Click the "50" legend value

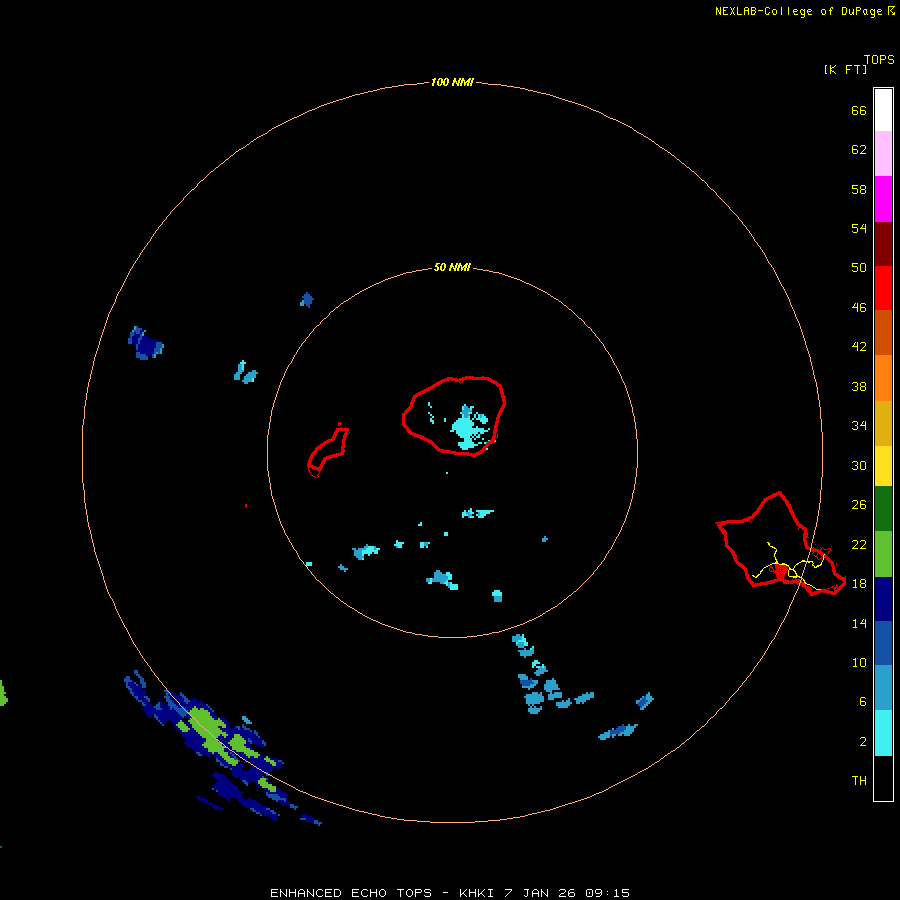tap(859, 267)
